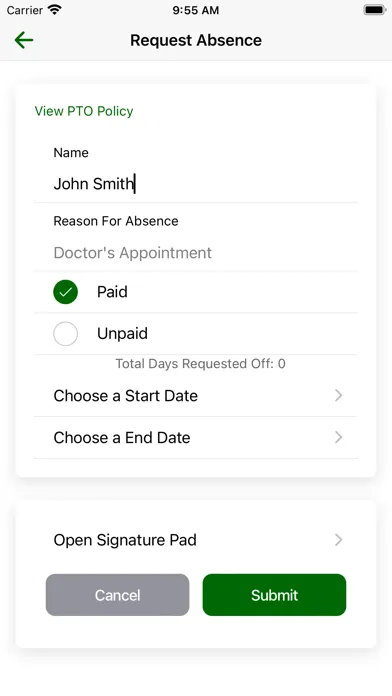The width and height of the screenshot is (392, 696).
Task: Submit the absence request
Action: click(274, 595)
